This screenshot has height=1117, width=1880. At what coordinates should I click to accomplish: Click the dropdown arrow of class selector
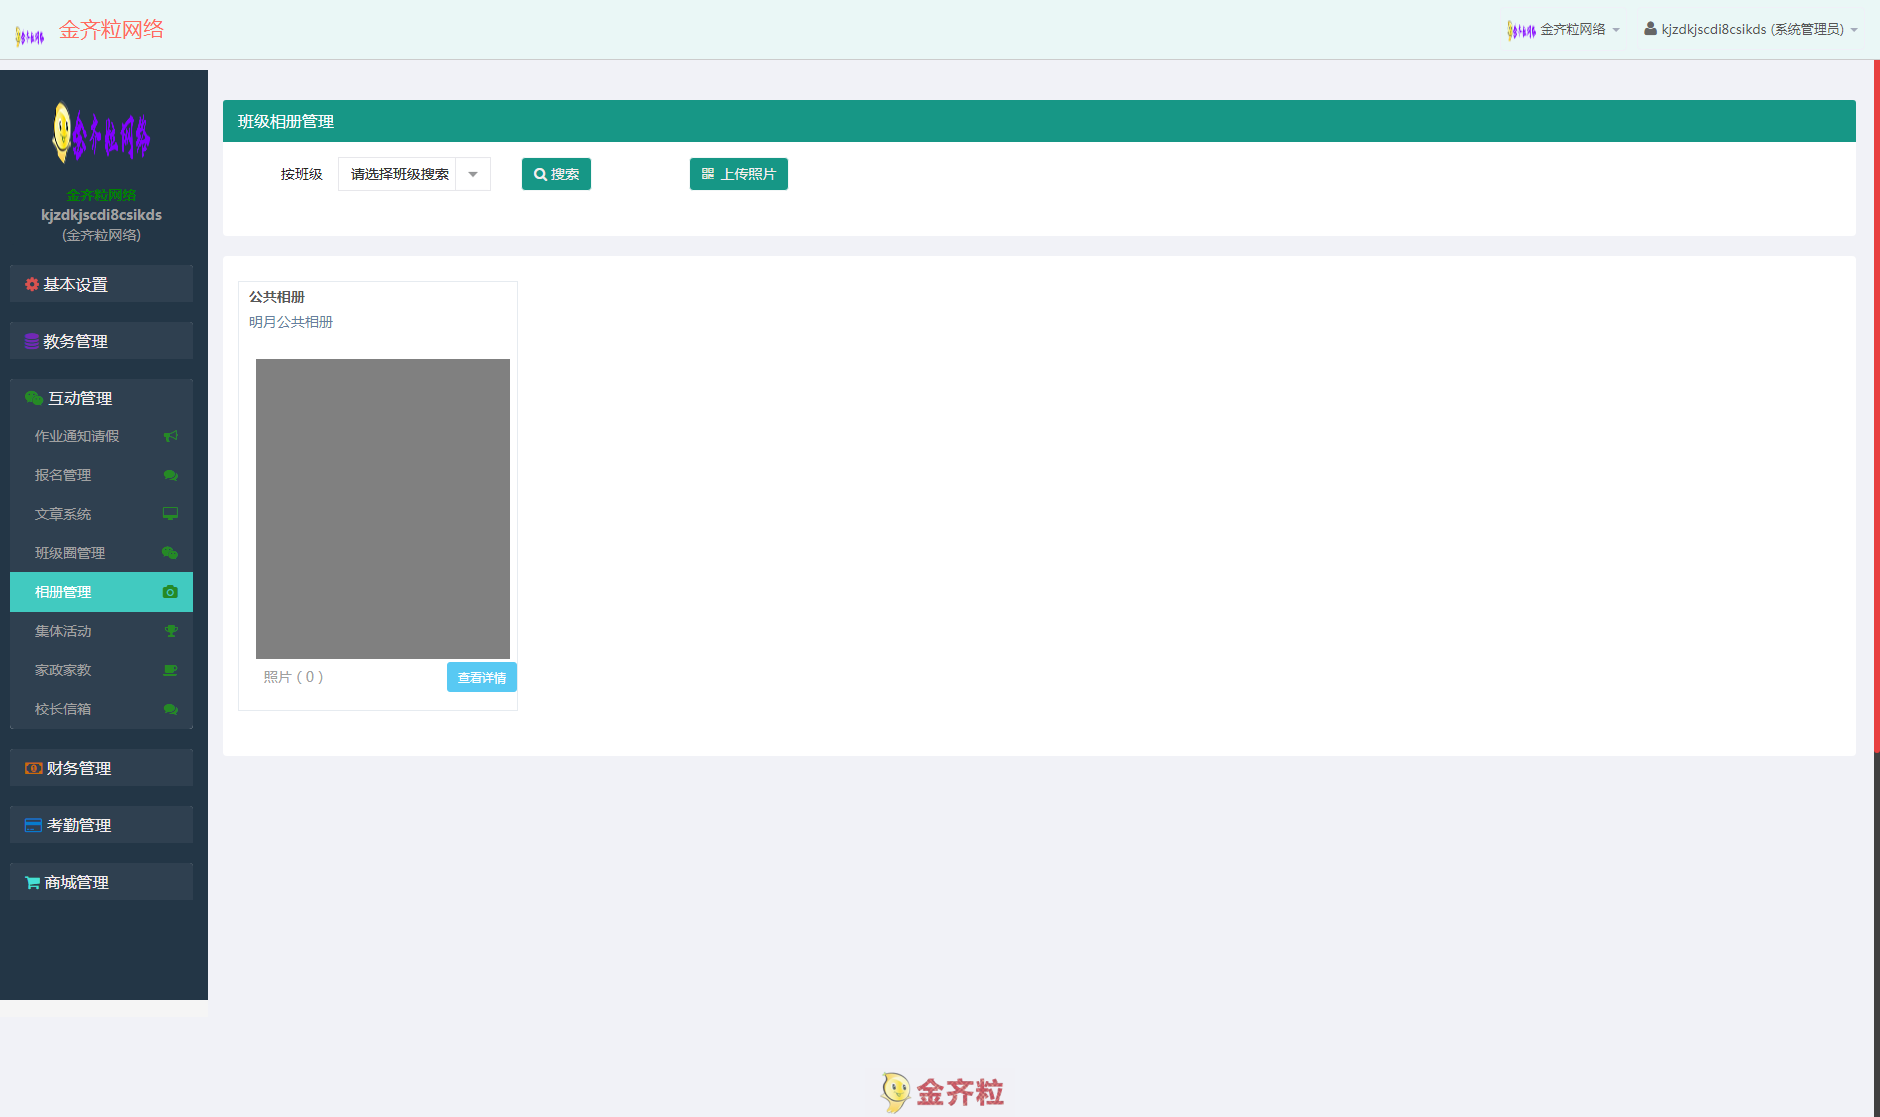coord(473,174)
